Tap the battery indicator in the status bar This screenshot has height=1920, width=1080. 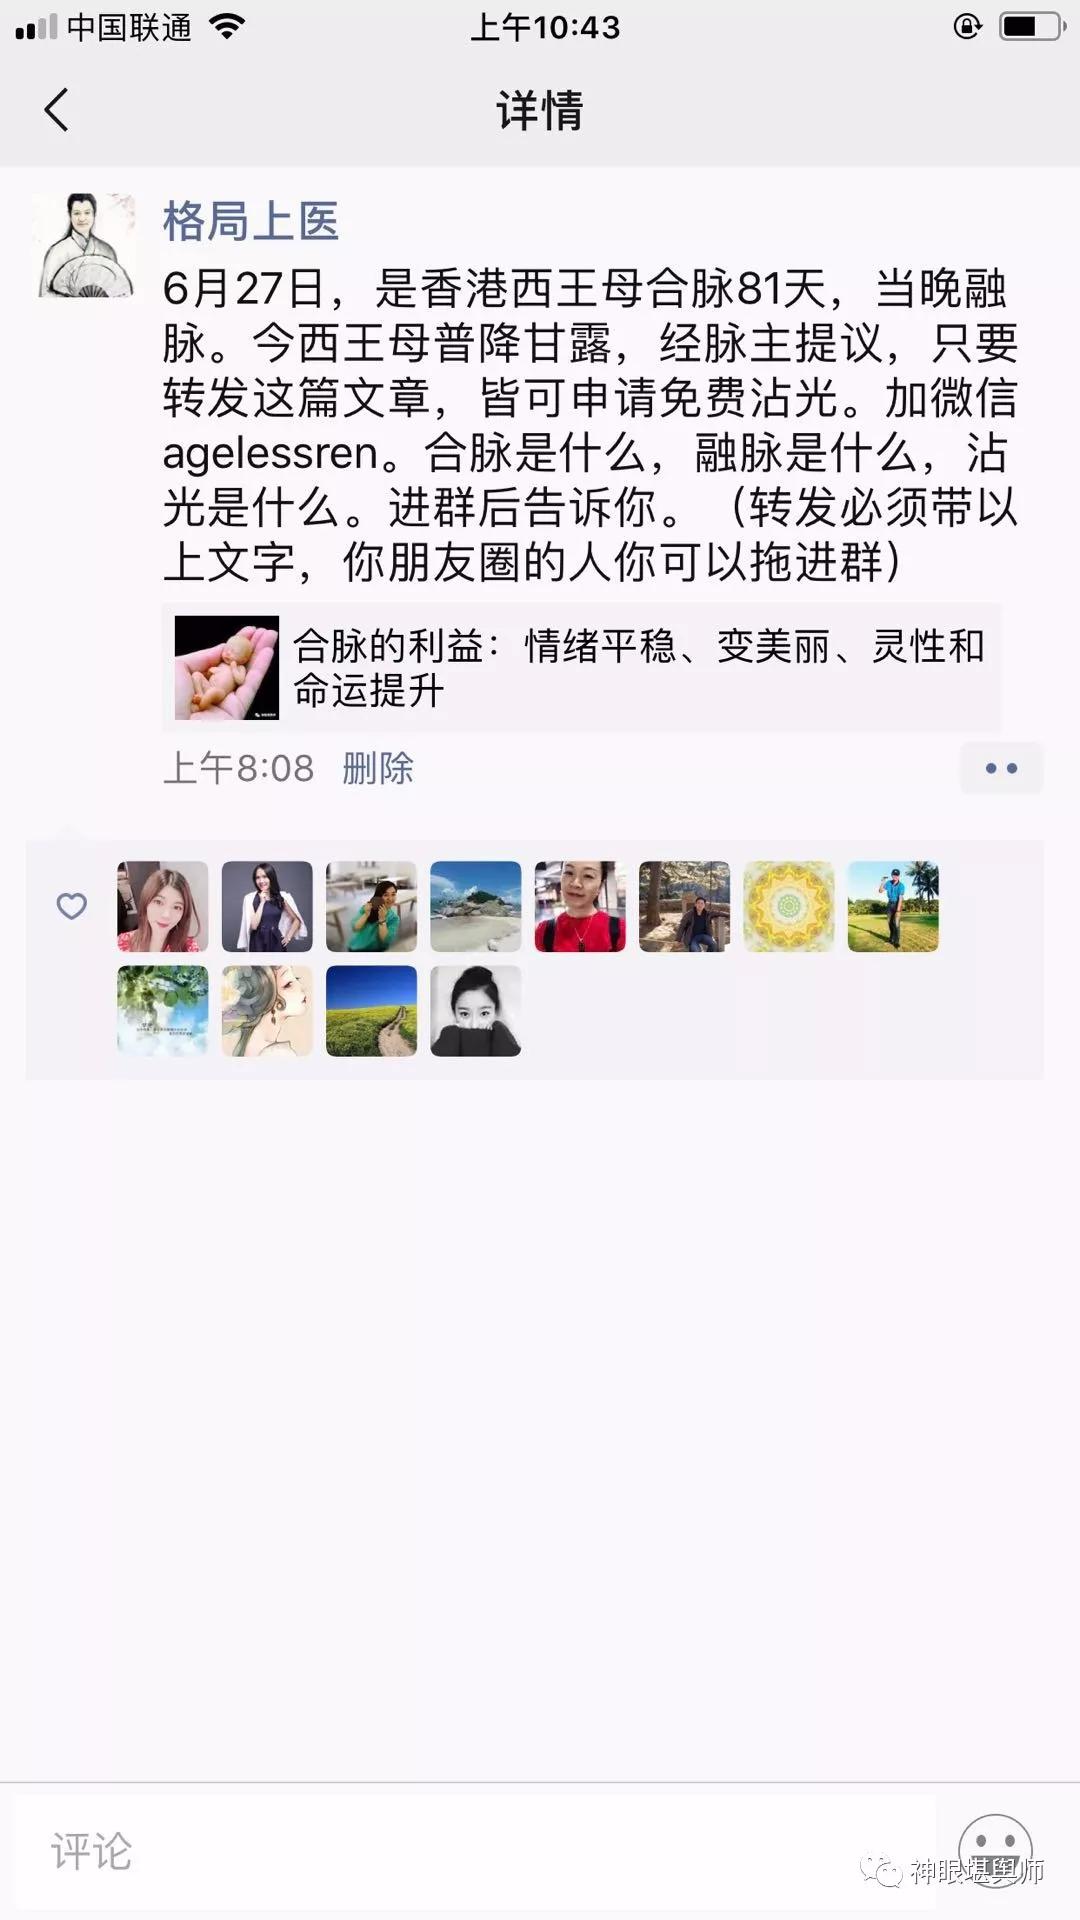click(x=1032, y=27)
